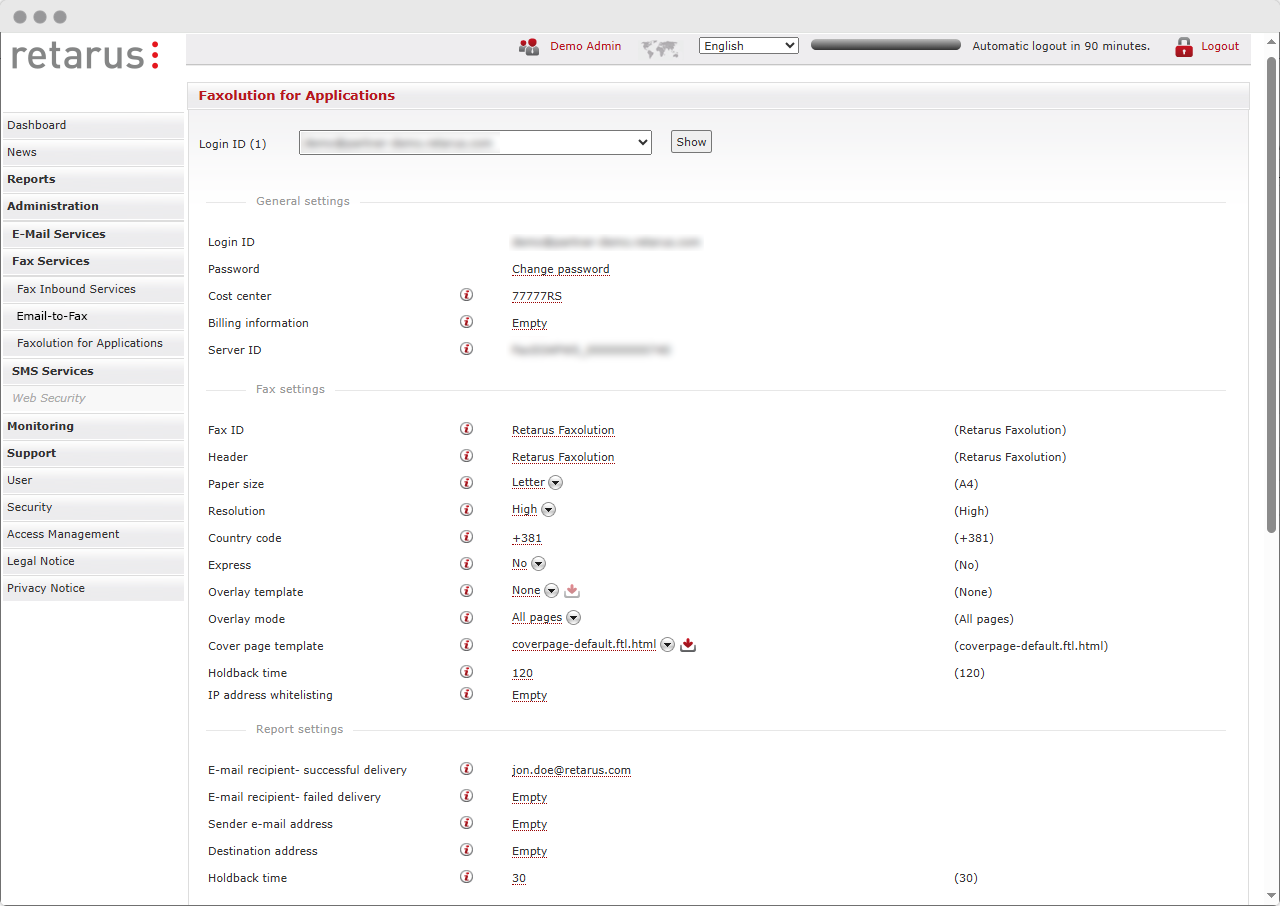
Task: Expand cover page template dropdown arrow
Action: coord(668,645)
